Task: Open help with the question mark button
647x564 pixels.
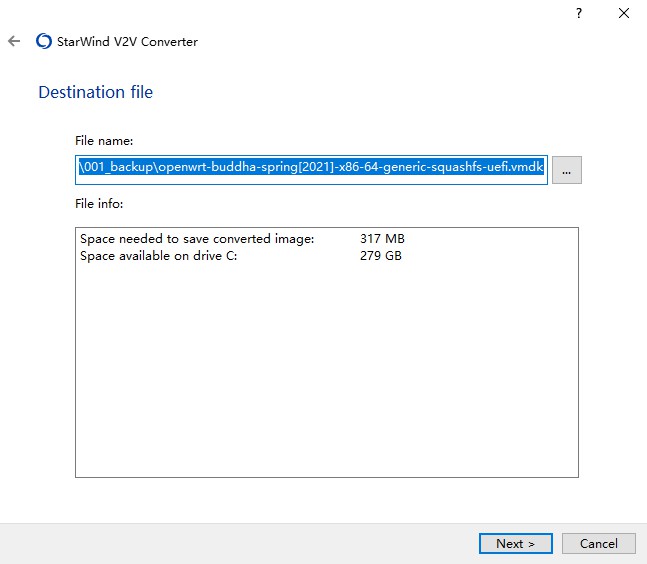Action: click(x=578, y=13)
